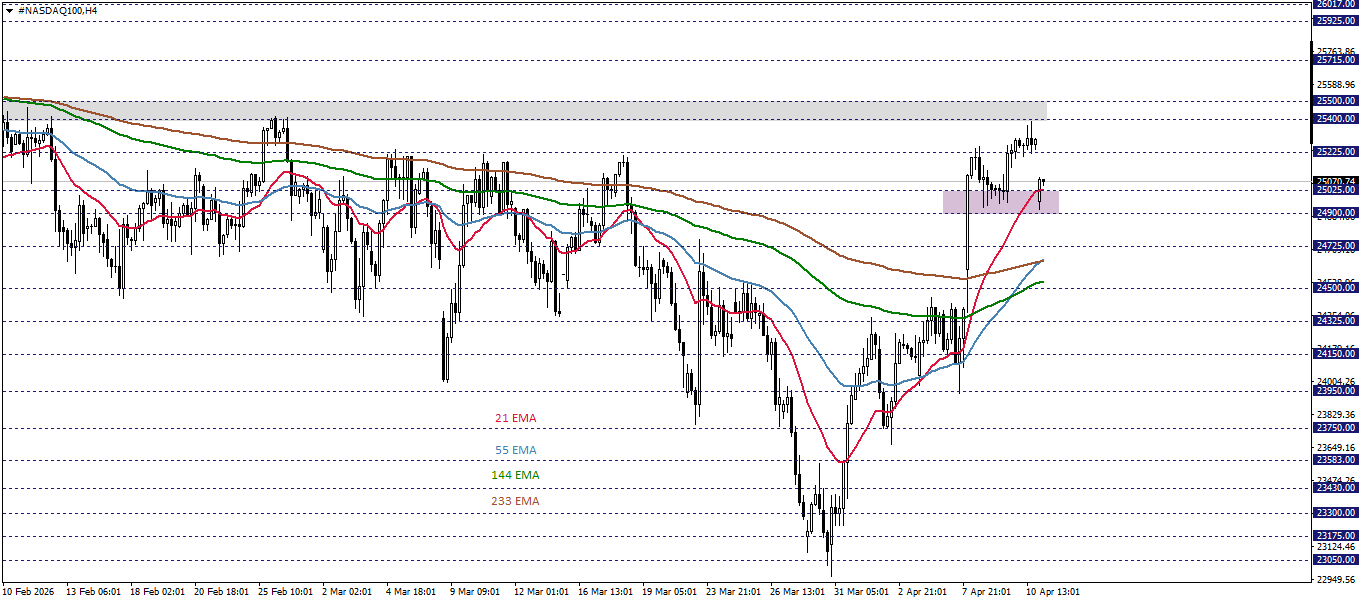Image resolution: width=1362 pixels, height=603 pixels.
Task: Click the current price tag 25070.74
Action: (x=1337, y=181)
